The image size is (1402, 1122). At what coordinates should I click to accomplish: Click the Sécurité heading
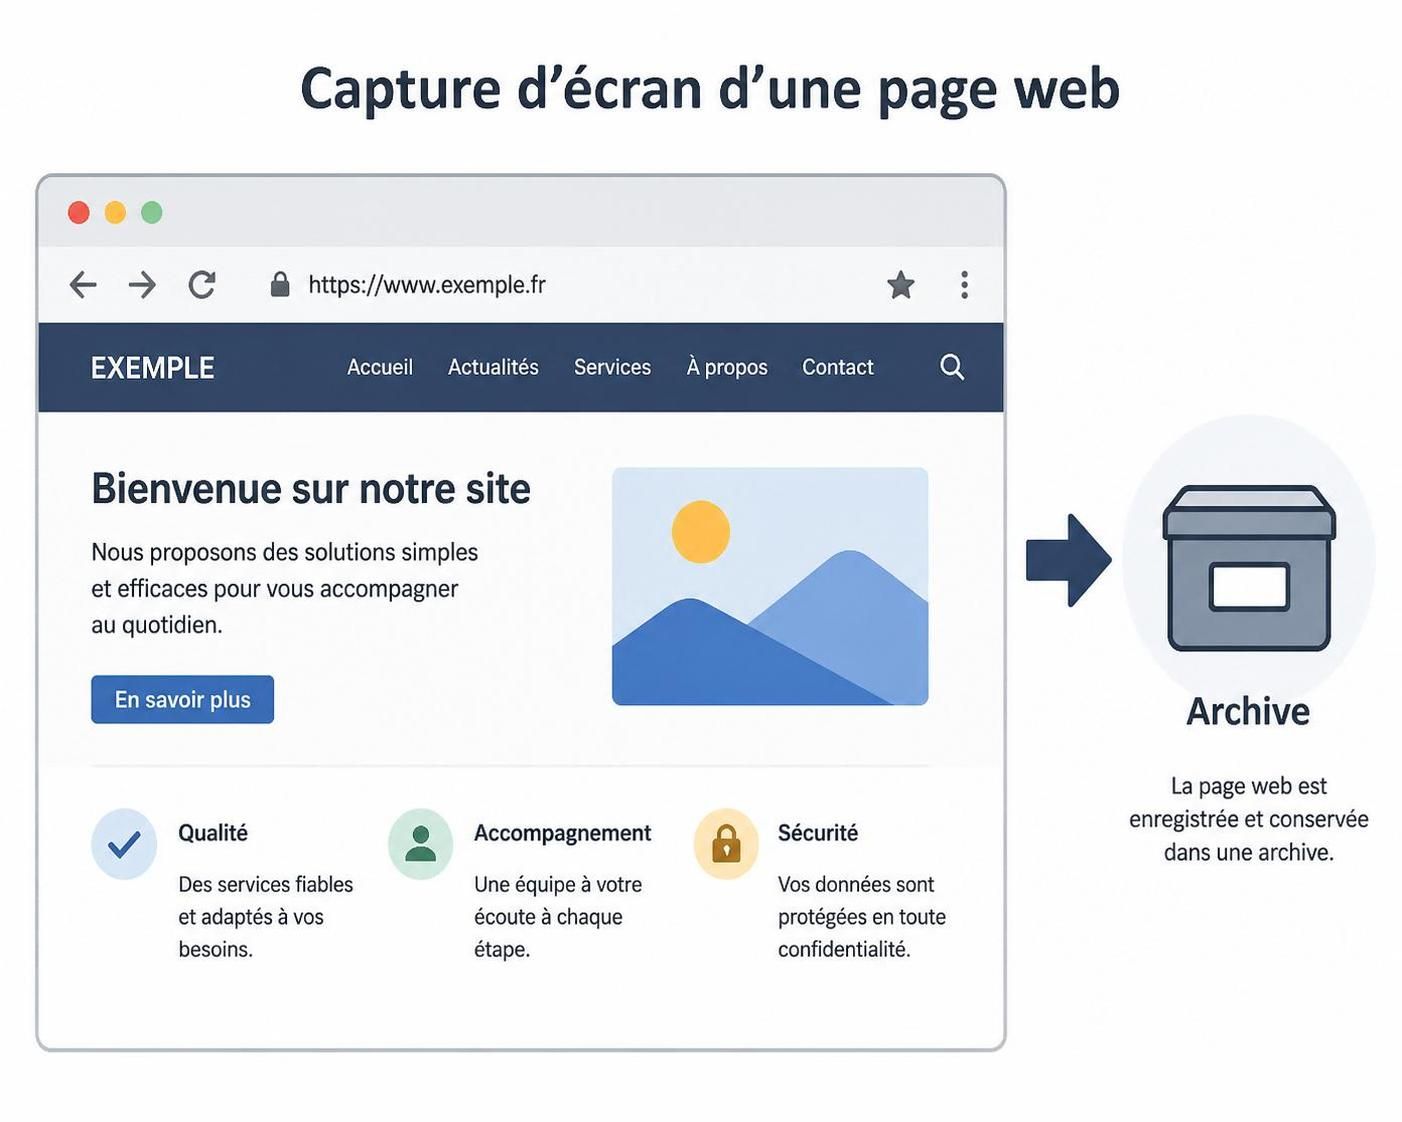click(818, 833)
